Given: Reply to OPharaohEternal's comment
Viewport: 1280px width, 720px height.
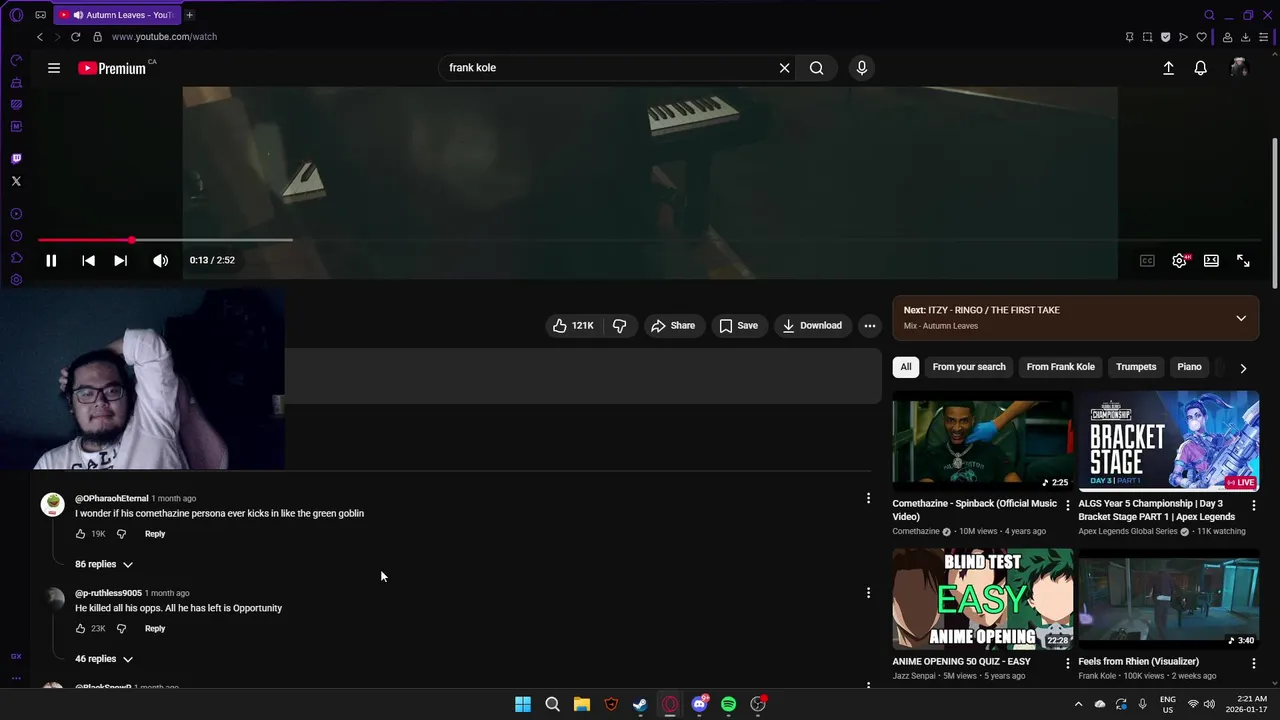Looking at the screenshot, I should [155, 534].
